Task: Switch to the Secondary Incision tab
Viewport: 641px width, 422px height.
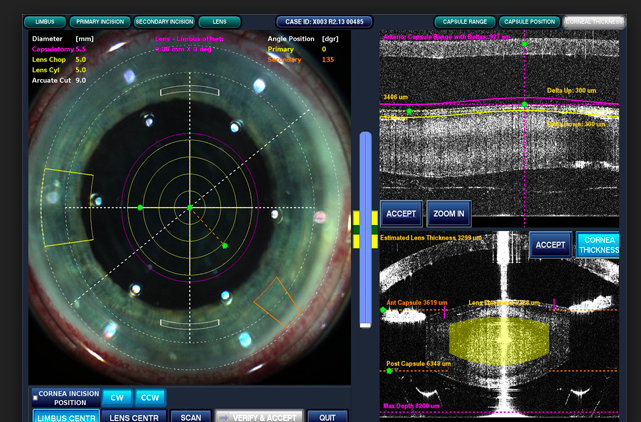Action: click(x=164, y=21)
